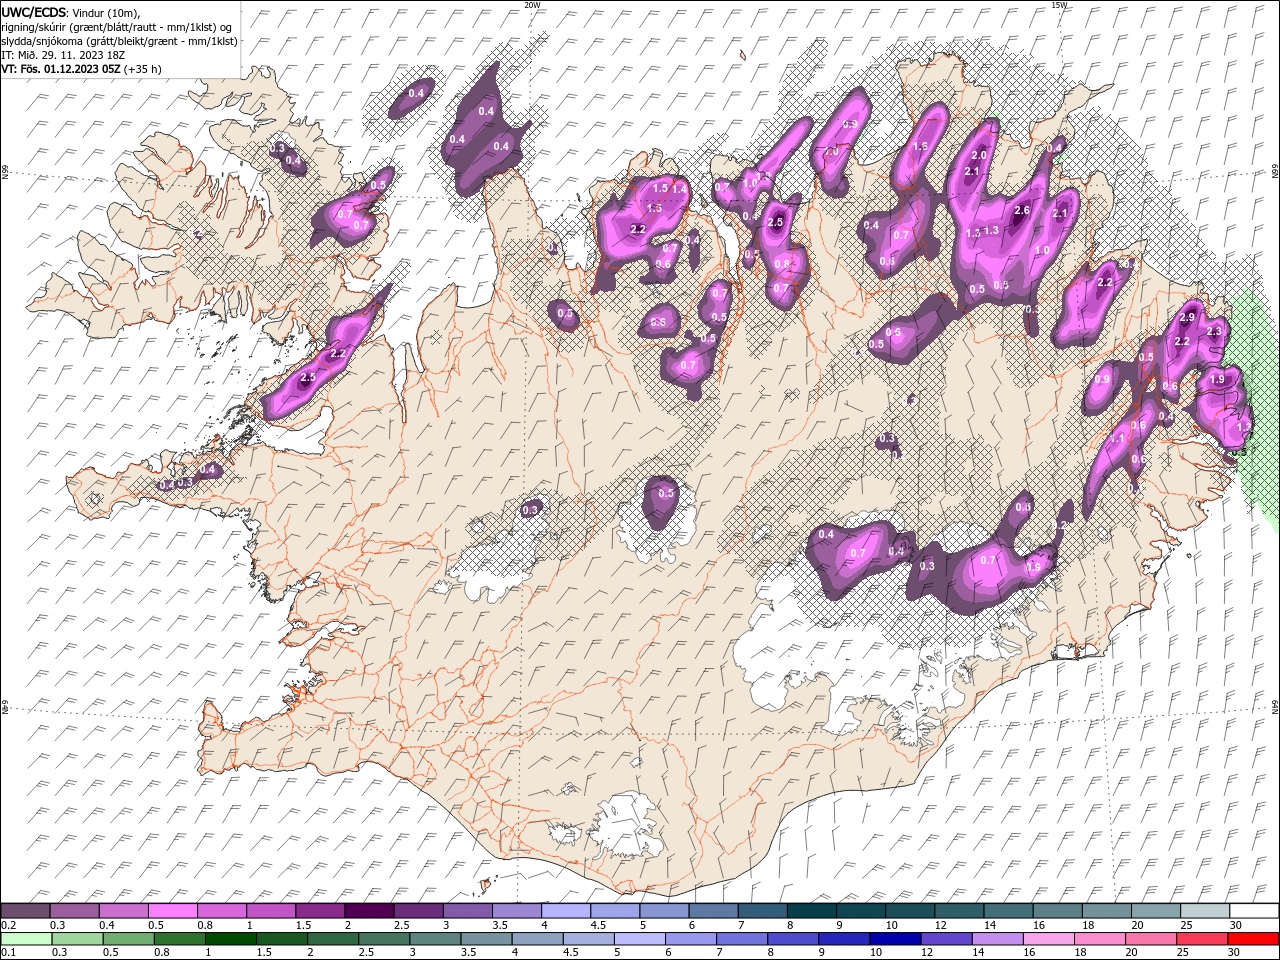The width and height of the screenshot is (1280, 960).
Task: Select the '0.1' label under the rain scale
Action: click(9, 953)
